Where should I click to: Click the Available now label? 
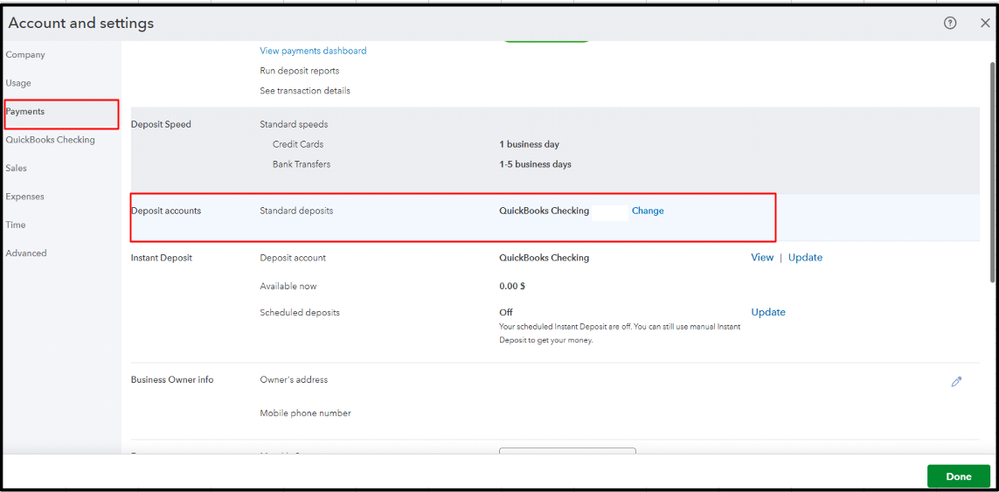288,286
